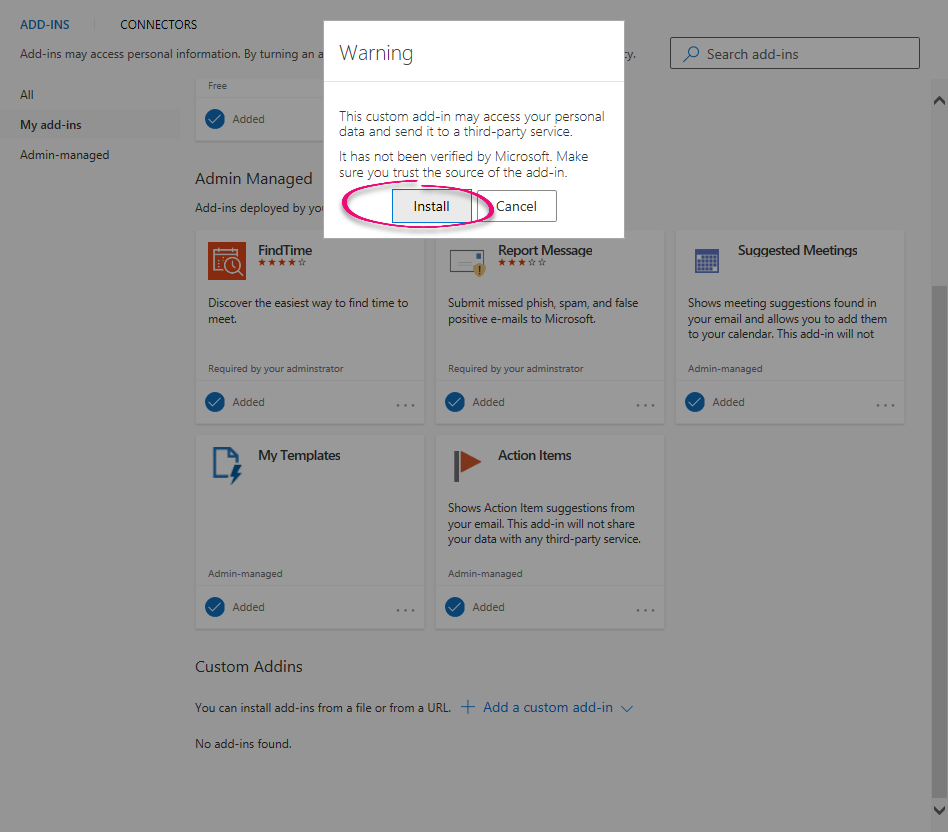Click Add a custom add-in link

[548, 707]
